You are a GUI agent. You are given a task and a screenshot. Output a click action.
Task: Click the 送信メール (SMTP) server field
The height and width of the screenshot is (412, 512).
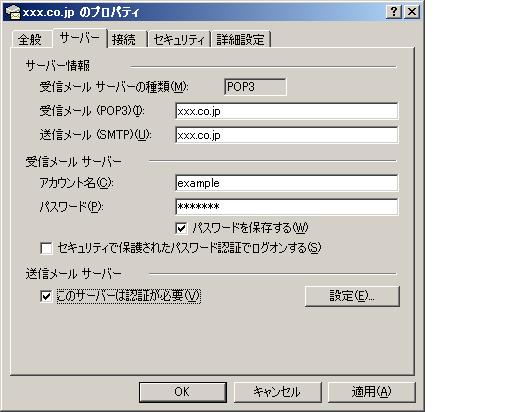pos(287,135)
